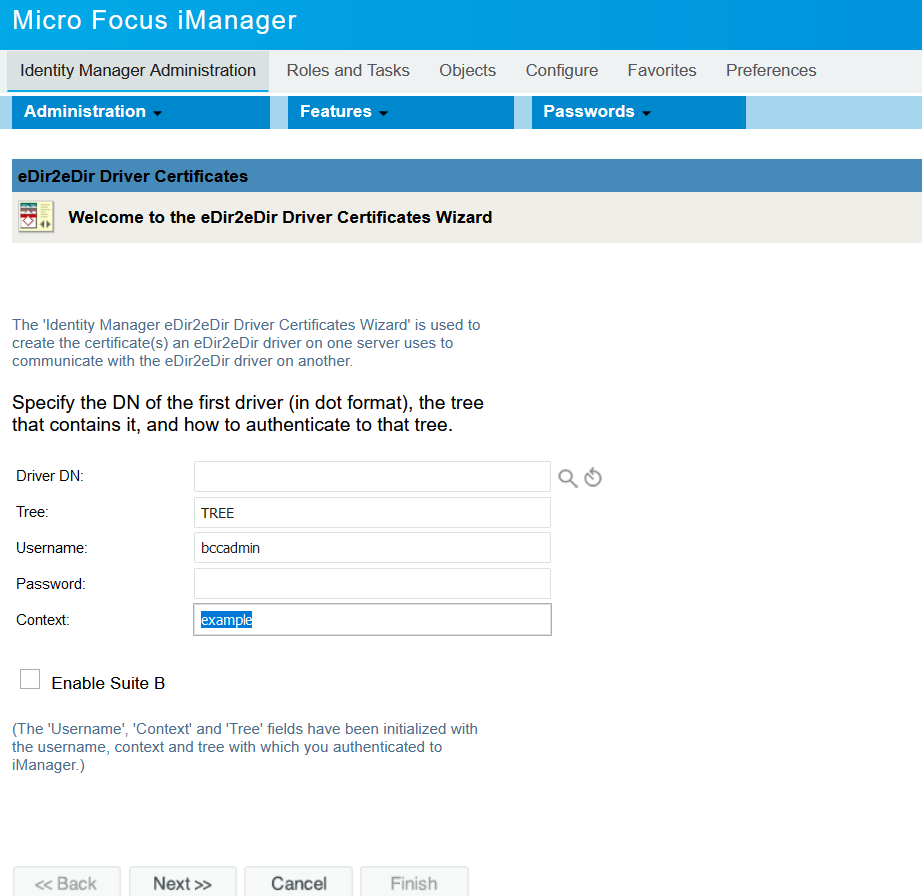Image resolution: width=922 pixels, height=896 pixels.
Task: Expand the Passwords dropdown menu
Action: click(597, 112)
